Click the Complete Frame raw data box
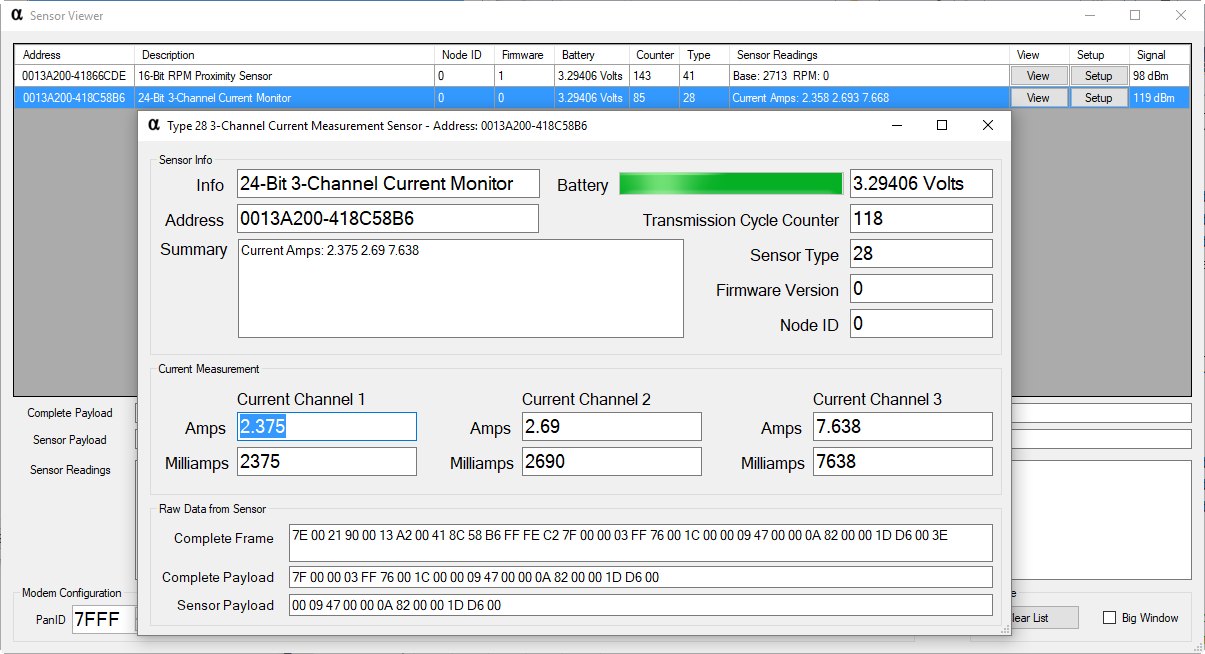This screenshot has width=1205, height=654. 640,543
